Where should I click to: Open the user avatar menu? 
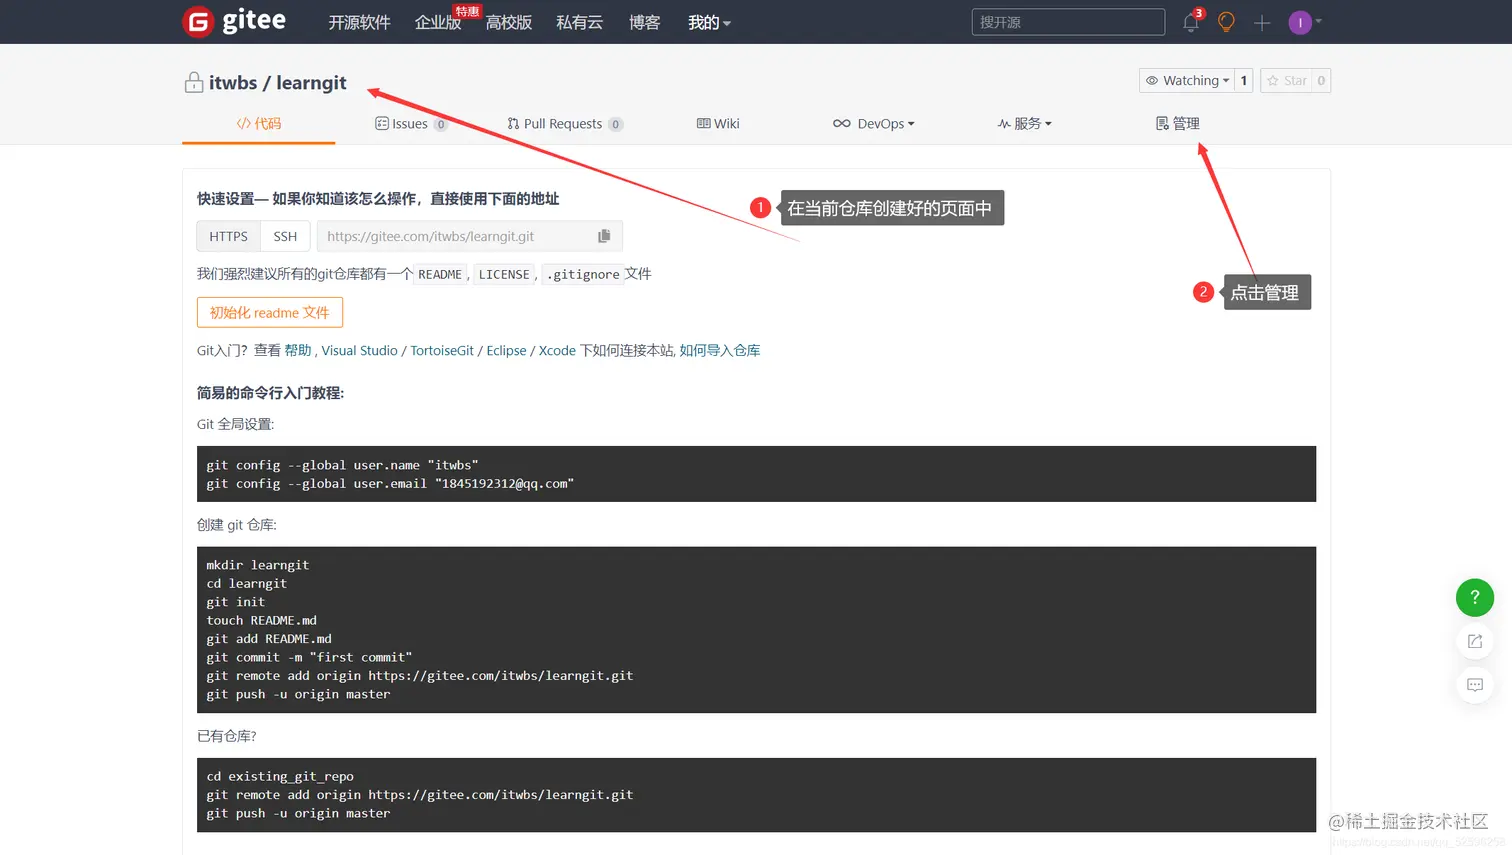1304,22
